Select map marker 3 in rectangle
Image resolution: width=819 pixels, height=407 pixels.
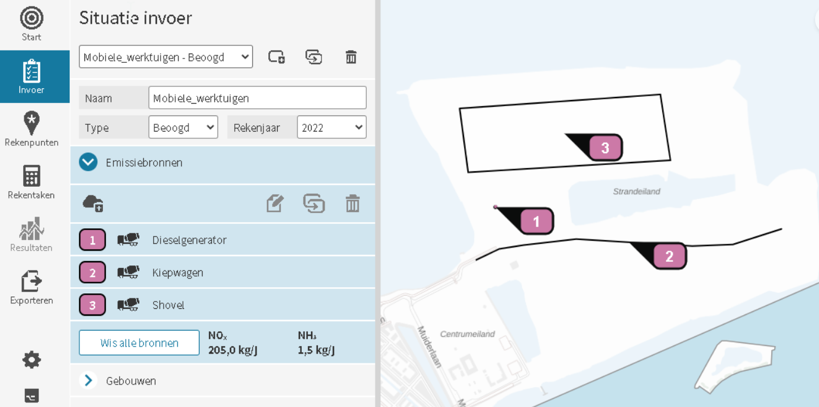point(605,147)
